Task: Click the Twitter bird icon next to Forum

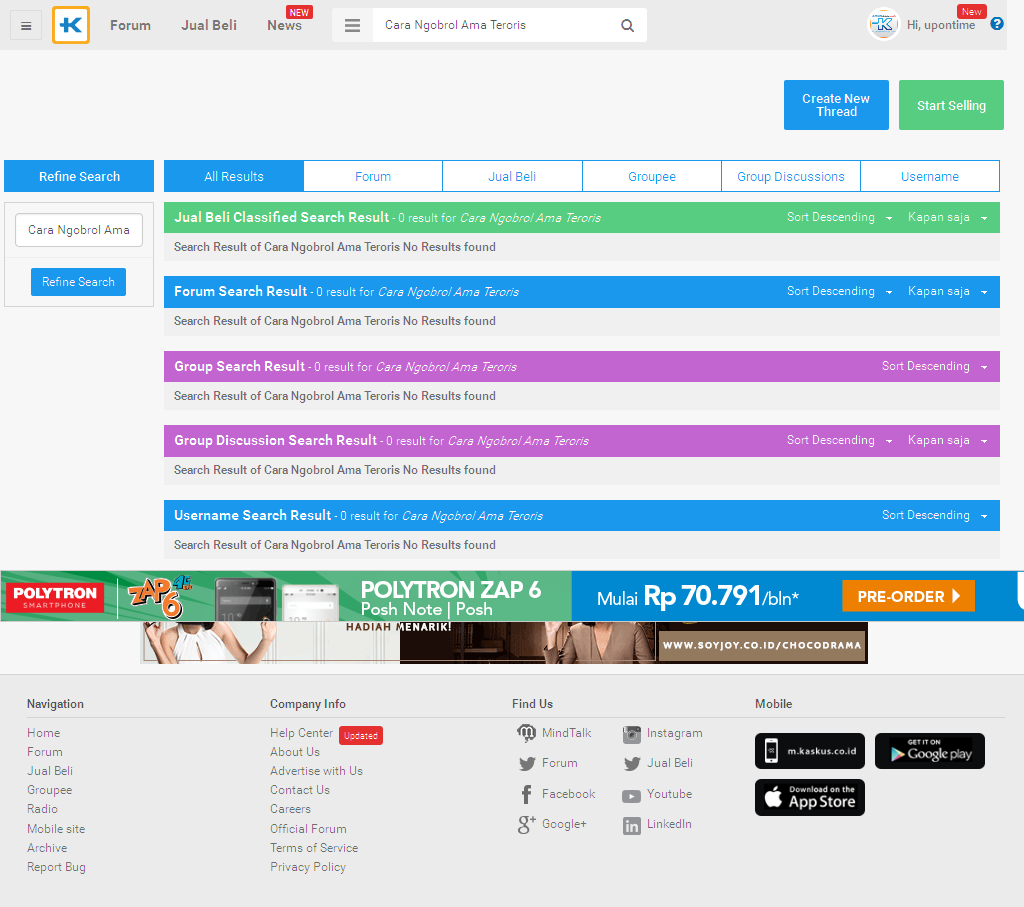Action: [x=527, y=763]
